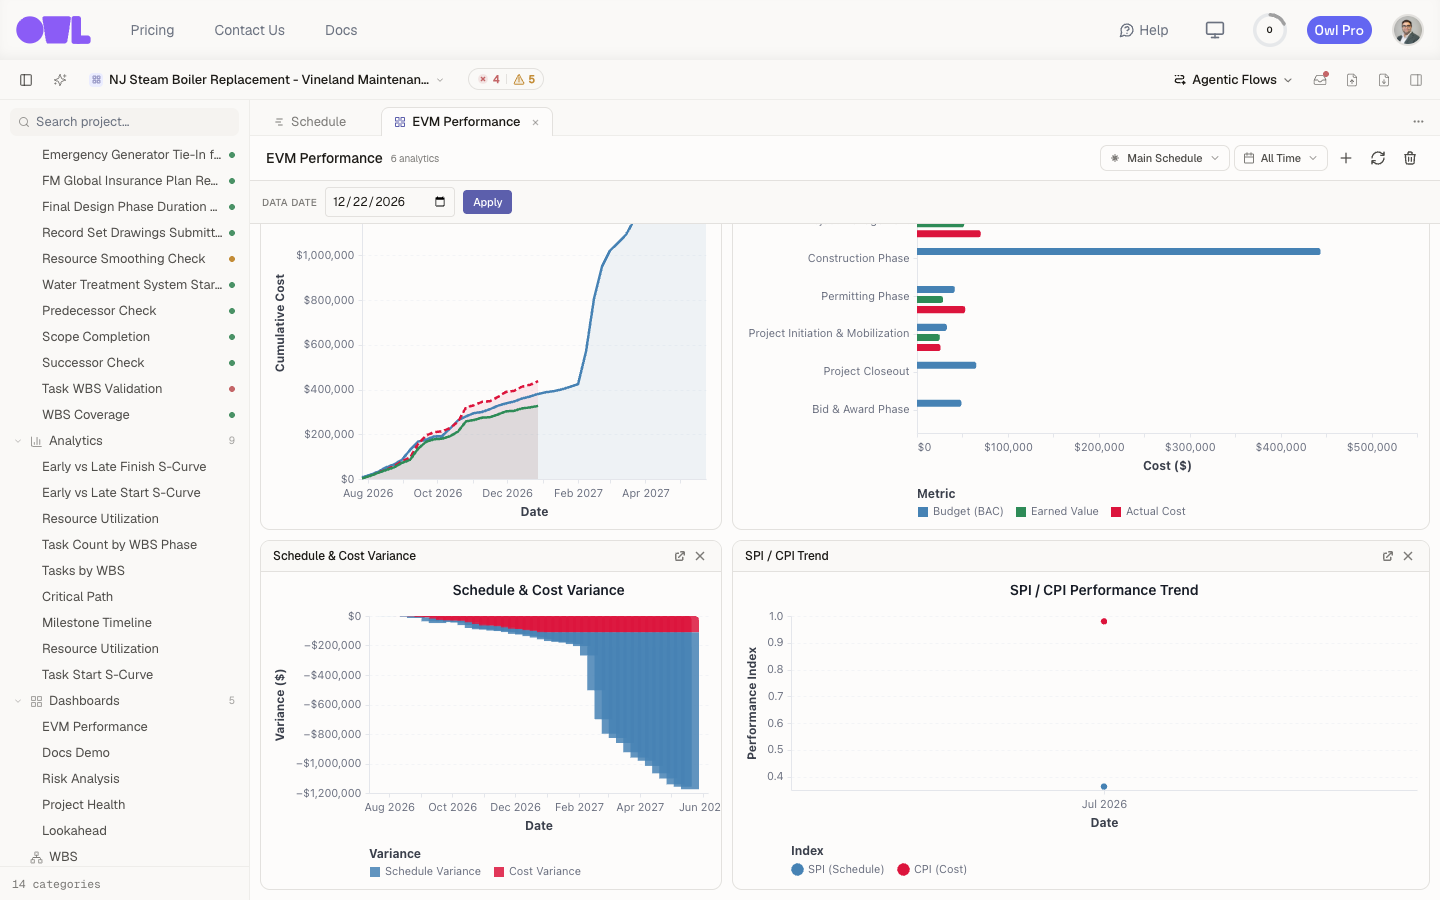Click the errors count badge showing 4
The image size is (1440, 900).
(x=489, y=80)
